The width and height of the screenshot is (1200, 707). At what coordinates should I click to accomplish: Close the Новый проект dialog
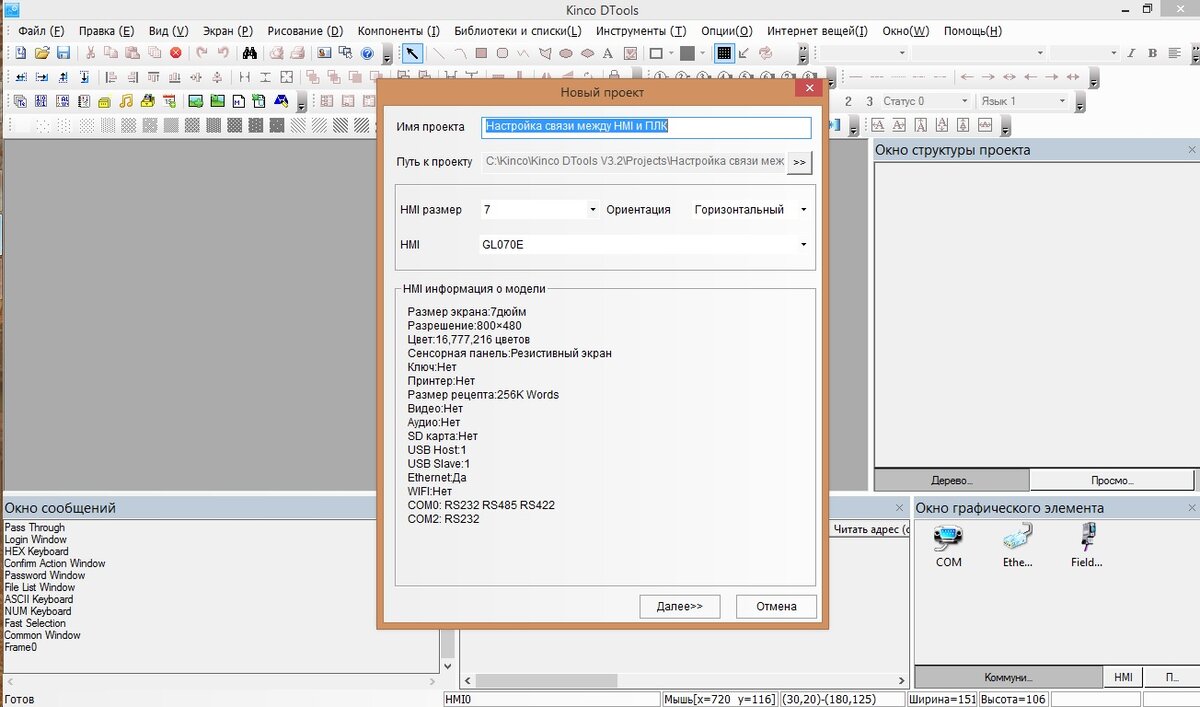[809, 89]
